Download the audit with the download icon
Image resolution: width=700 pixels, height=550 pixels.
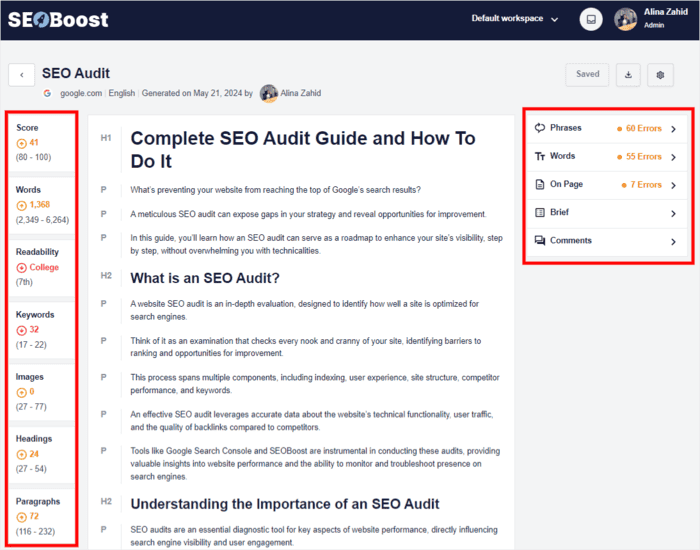pyautogui.click(x=628, y=75)
